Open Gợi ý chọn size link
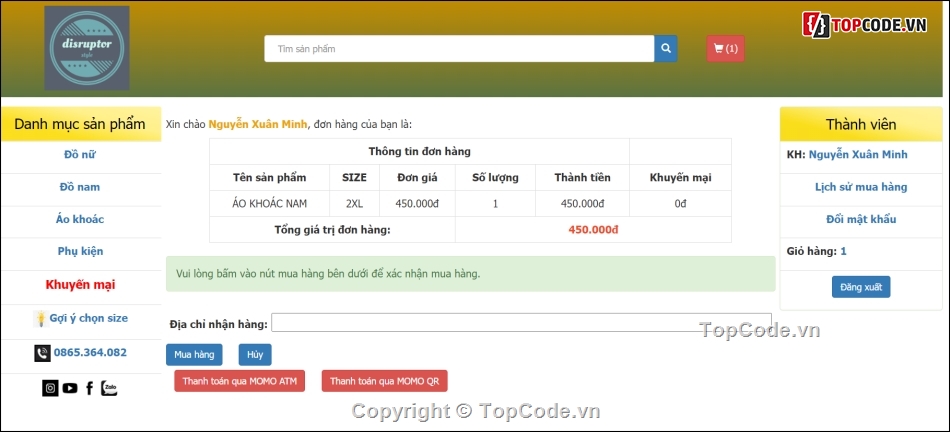The image size is (950, 432). coord(88,318)
